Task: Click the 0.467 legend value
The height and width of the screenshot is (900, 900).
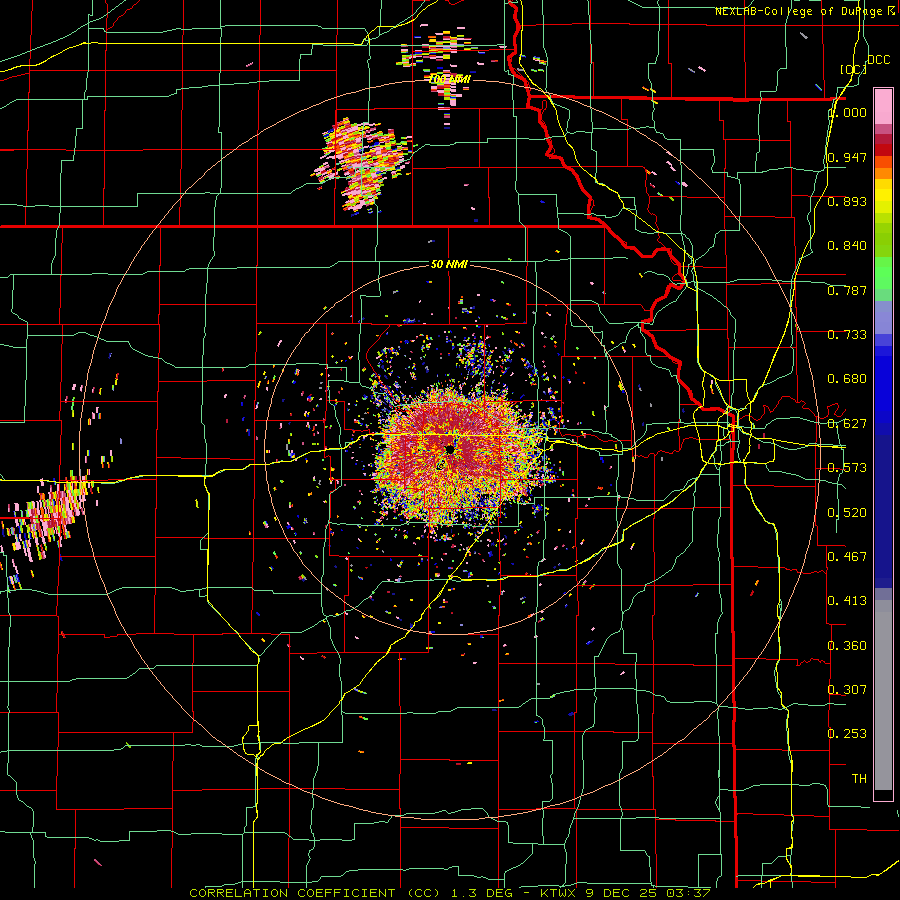Action: 847,557
